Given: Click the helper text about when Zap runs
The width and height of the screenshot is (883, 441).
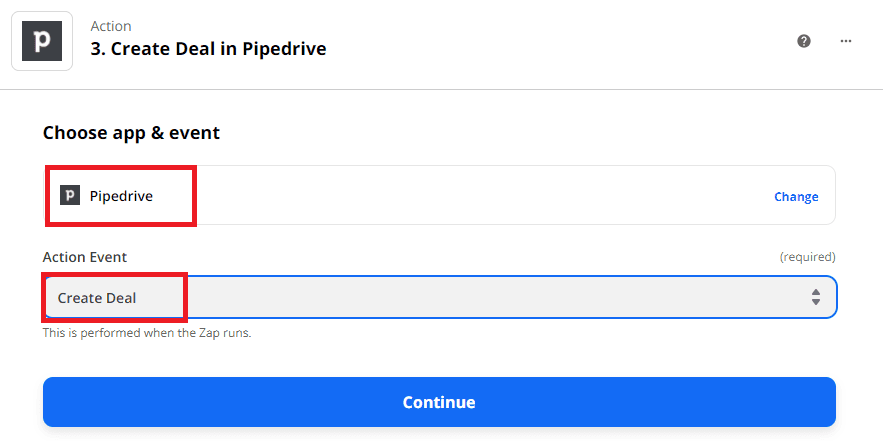Looking at the screenshot, I should (146, 333).
